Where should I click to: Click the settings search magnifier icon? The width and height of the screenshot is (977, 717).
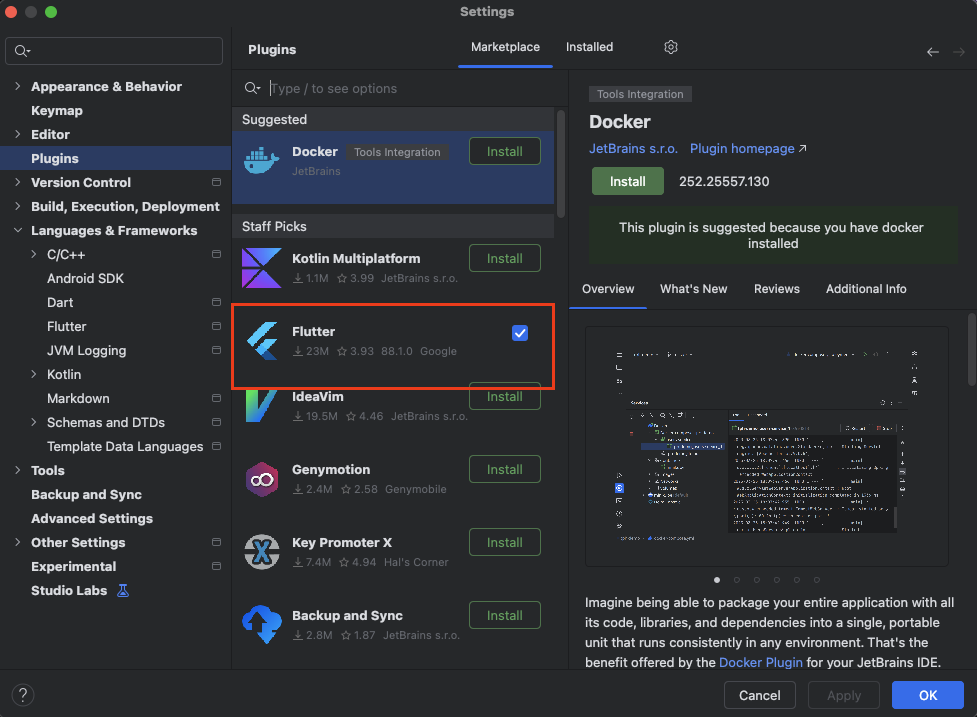22,51
